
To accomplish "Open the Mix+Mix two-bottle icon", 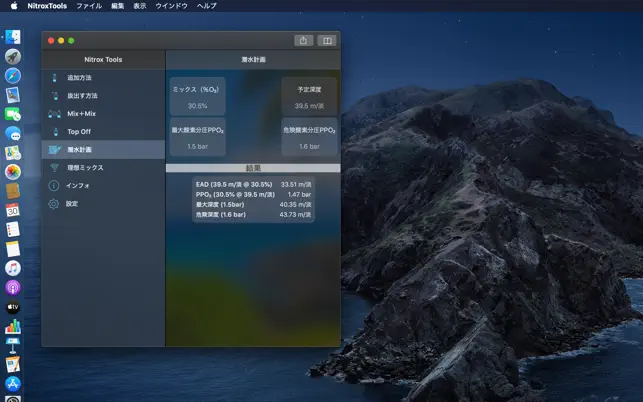I will pyautogui.click(x=55, y=114).
